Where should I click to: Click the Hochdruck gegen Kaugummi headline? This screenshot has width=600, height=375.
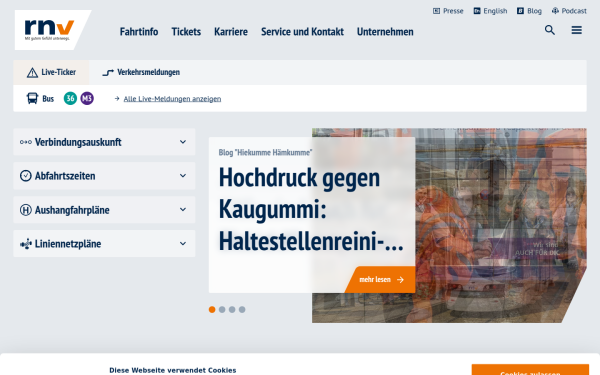[311, 209]
